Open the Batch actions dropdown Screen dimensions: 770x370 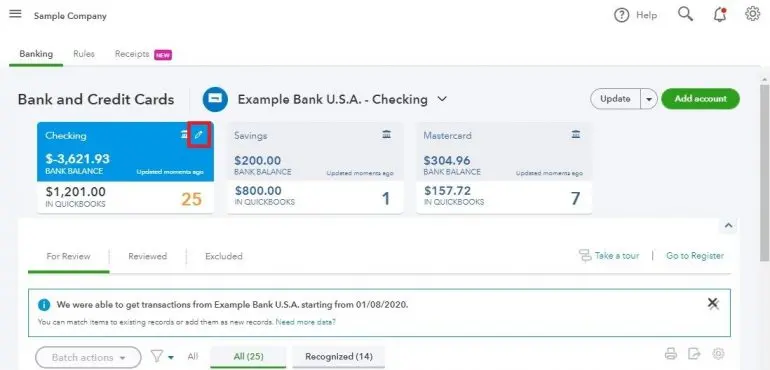click(88, 357)
